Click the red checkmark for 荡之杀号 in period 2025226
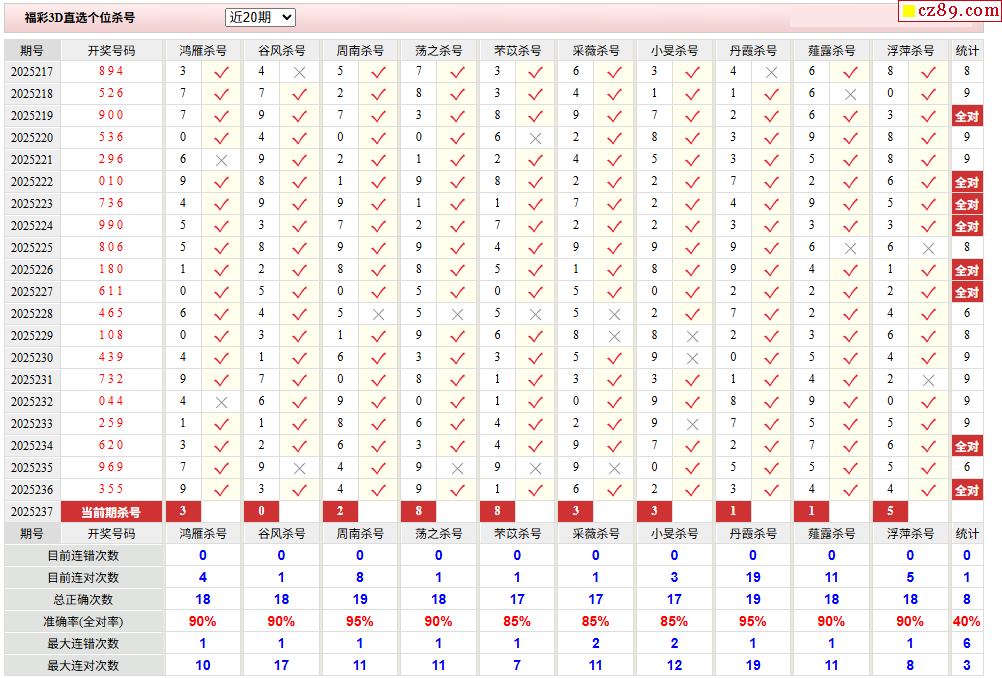 point(457,270)
